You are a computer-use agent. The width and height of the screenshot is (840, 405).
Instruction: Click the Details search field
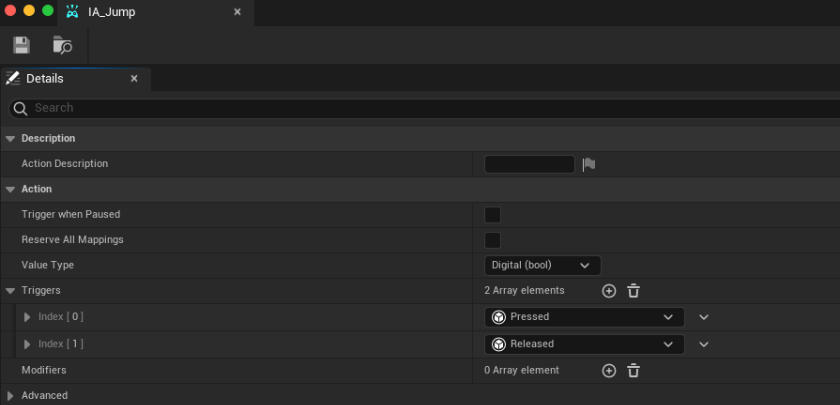pos(400,108)
